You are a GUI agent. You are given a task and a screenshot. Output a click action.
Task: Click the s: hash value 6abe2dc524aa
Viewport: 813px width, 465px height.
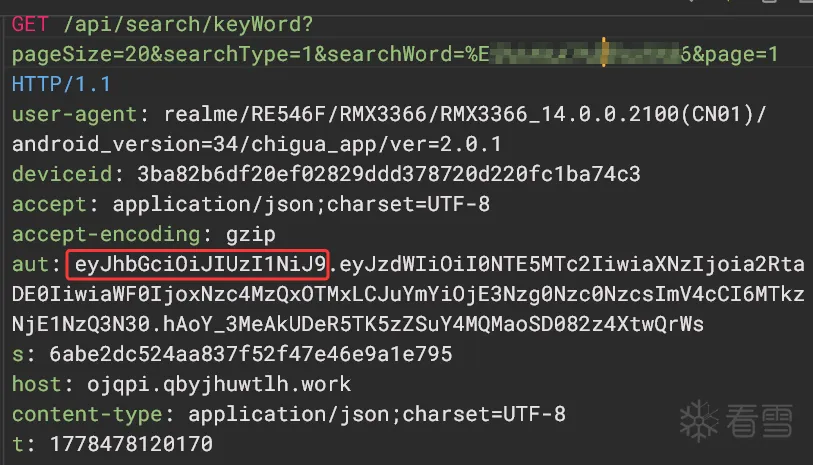coord(250,355)
